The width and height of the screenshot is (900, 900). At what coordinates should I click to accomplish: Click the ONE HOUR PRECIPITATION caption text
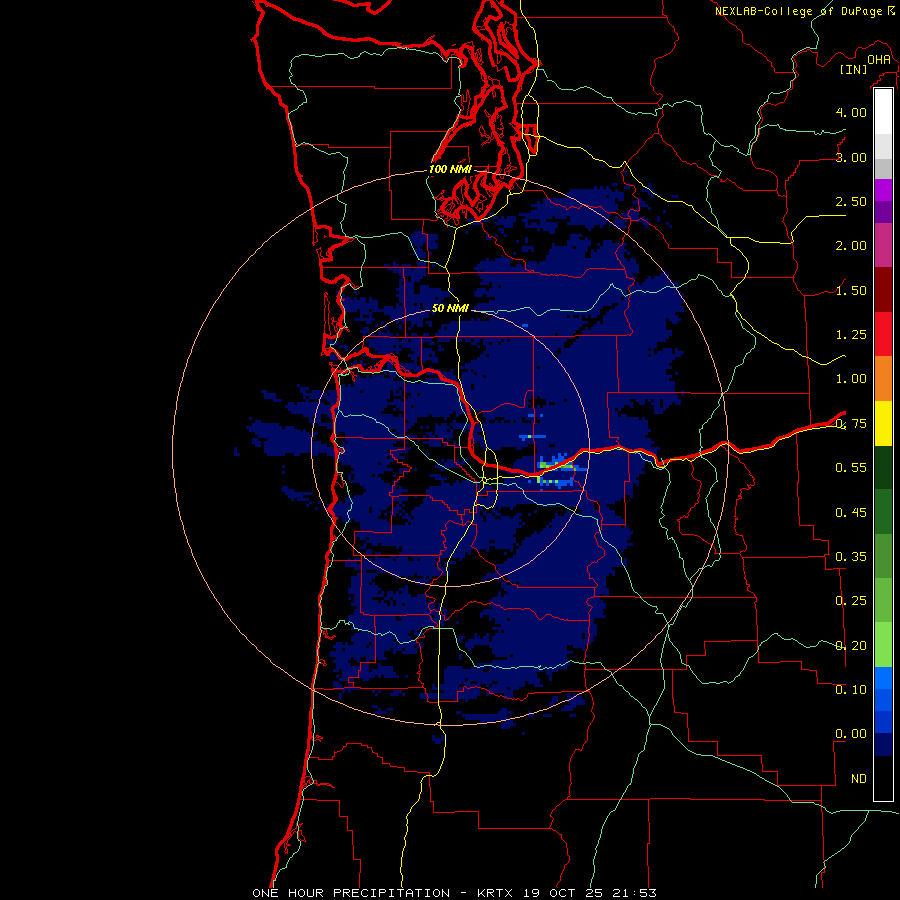351,893
